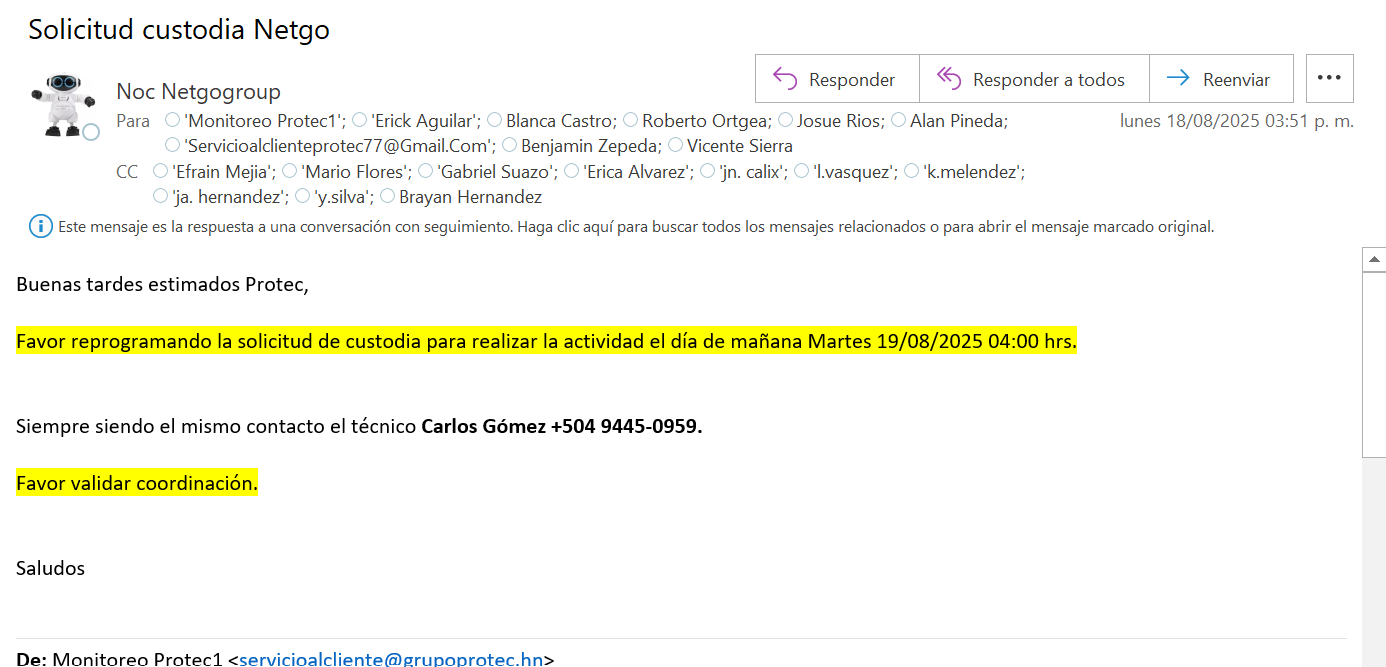The image size is (1386, 667).
Task: Click the Responder reply button
Action: click(836, 80)
